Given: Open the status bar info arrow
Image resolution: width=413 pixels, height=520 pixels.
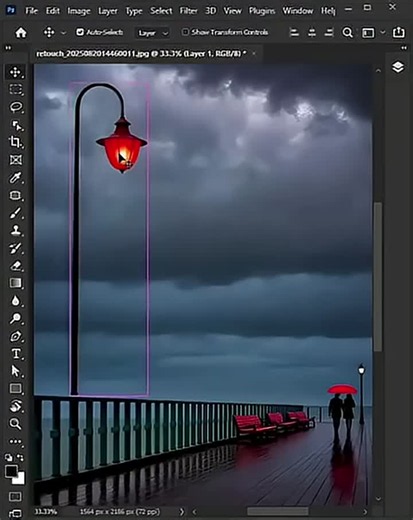Looking at the screenshot, I should click(x=182, y=511).
